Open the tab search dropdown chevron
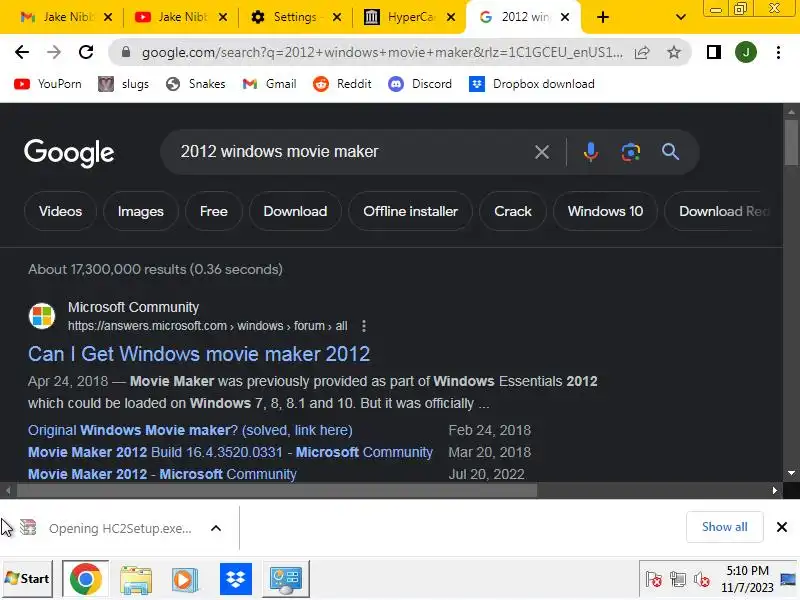 click(681, 17)
